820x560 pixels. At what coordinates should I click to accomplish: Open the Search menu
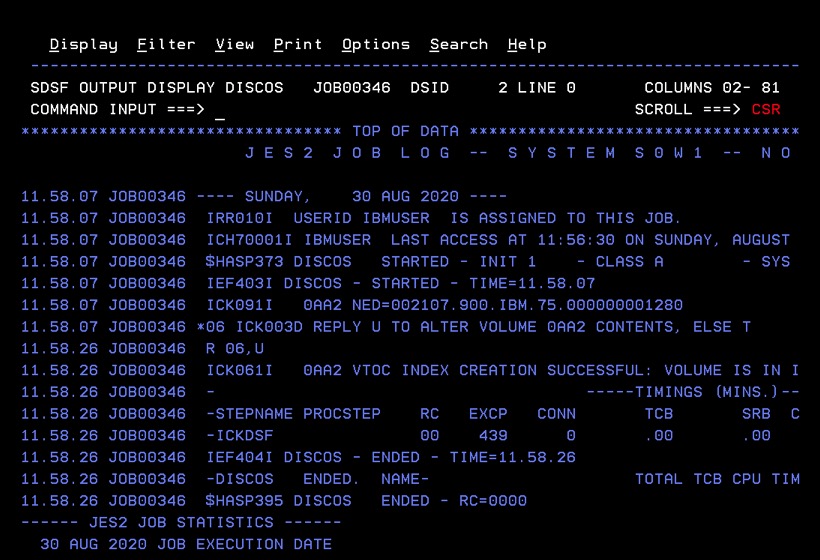coord(459,44)
